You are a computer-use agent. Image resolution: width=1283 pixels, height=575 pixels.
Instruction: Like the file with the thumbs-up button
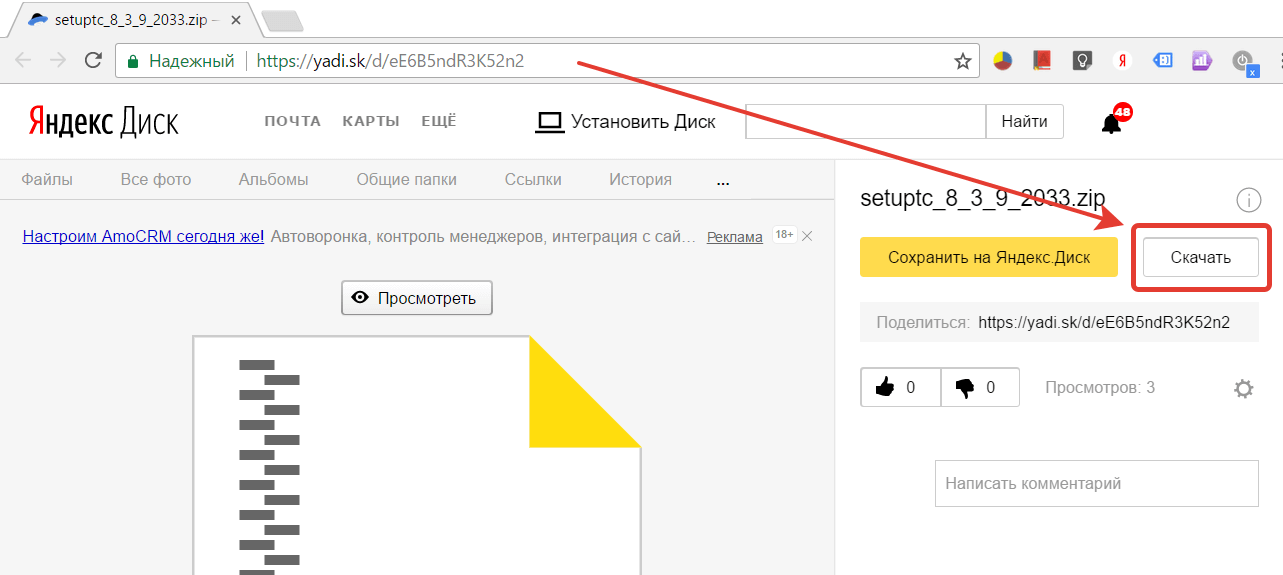900,388
